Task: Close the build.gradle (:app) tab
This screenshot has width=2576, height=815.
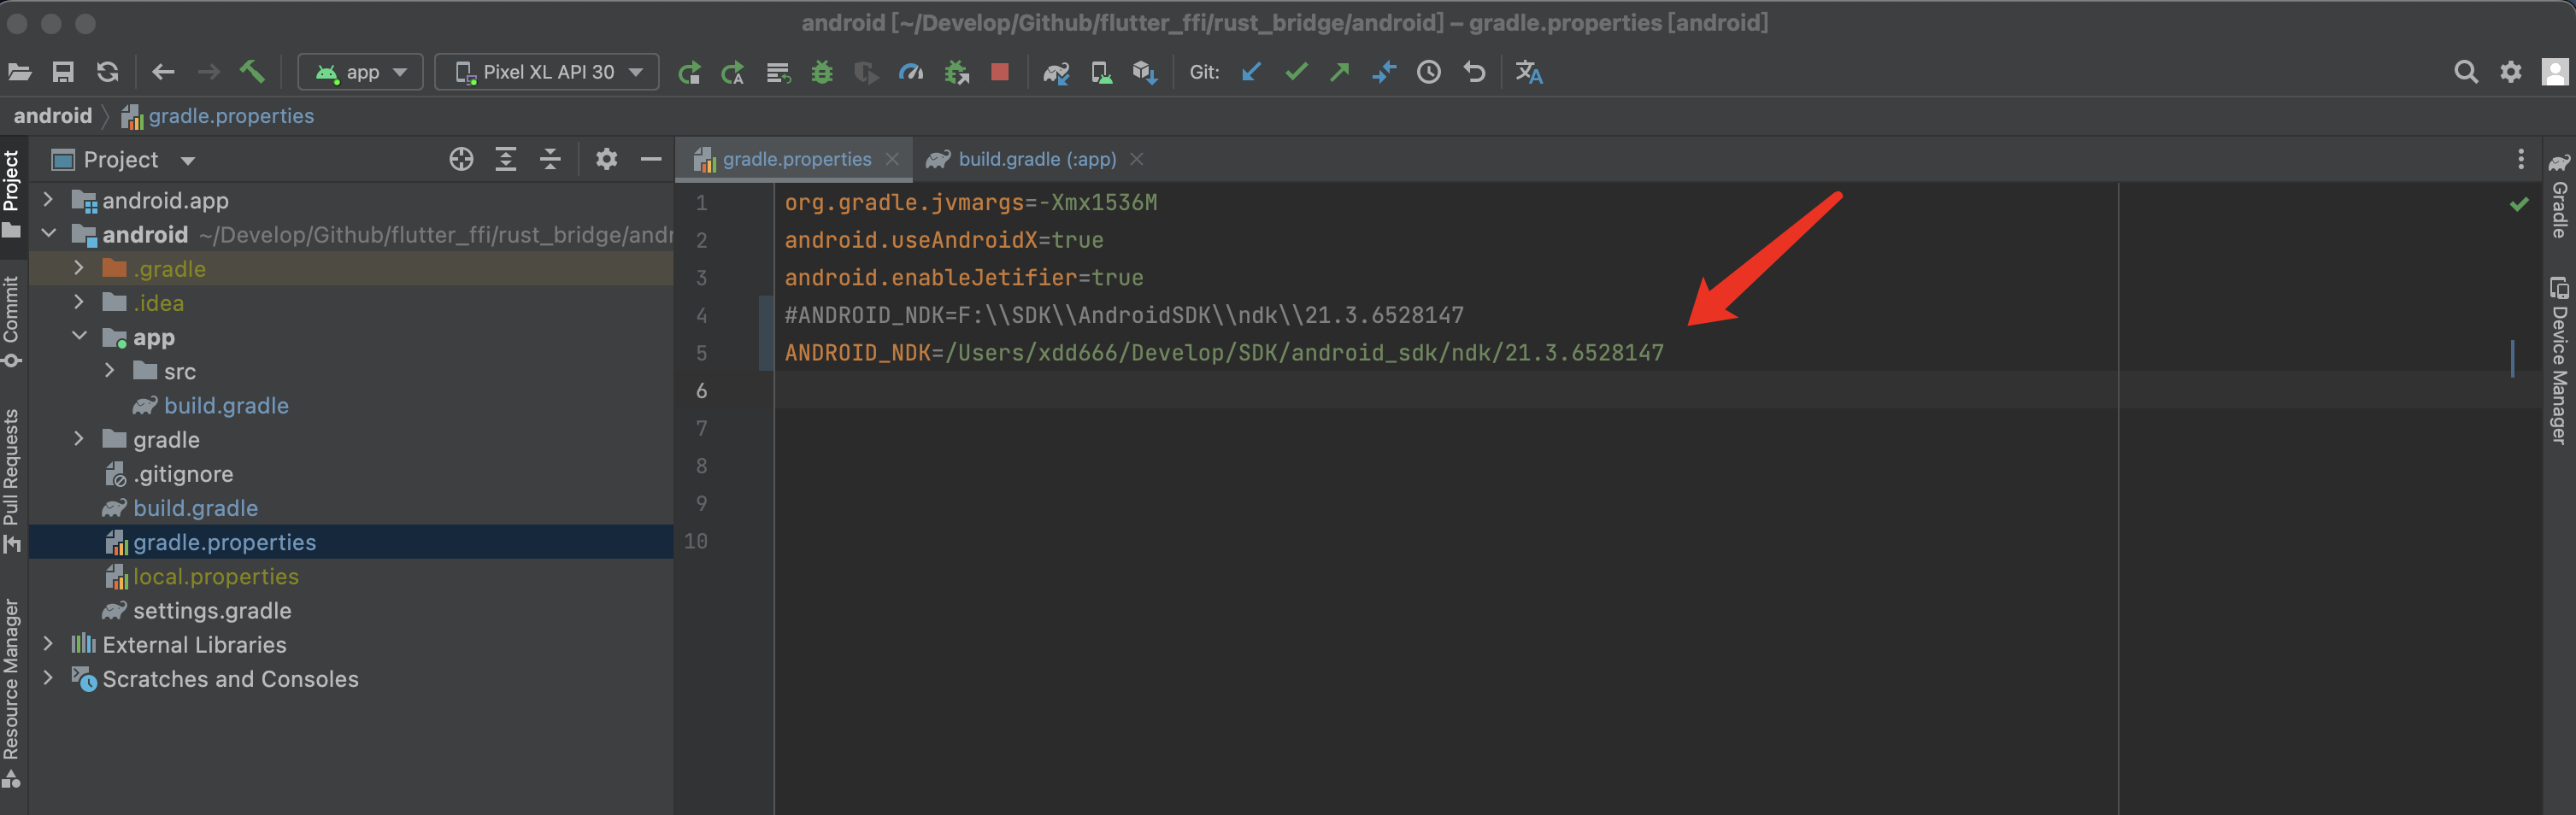Action: 1137,159
